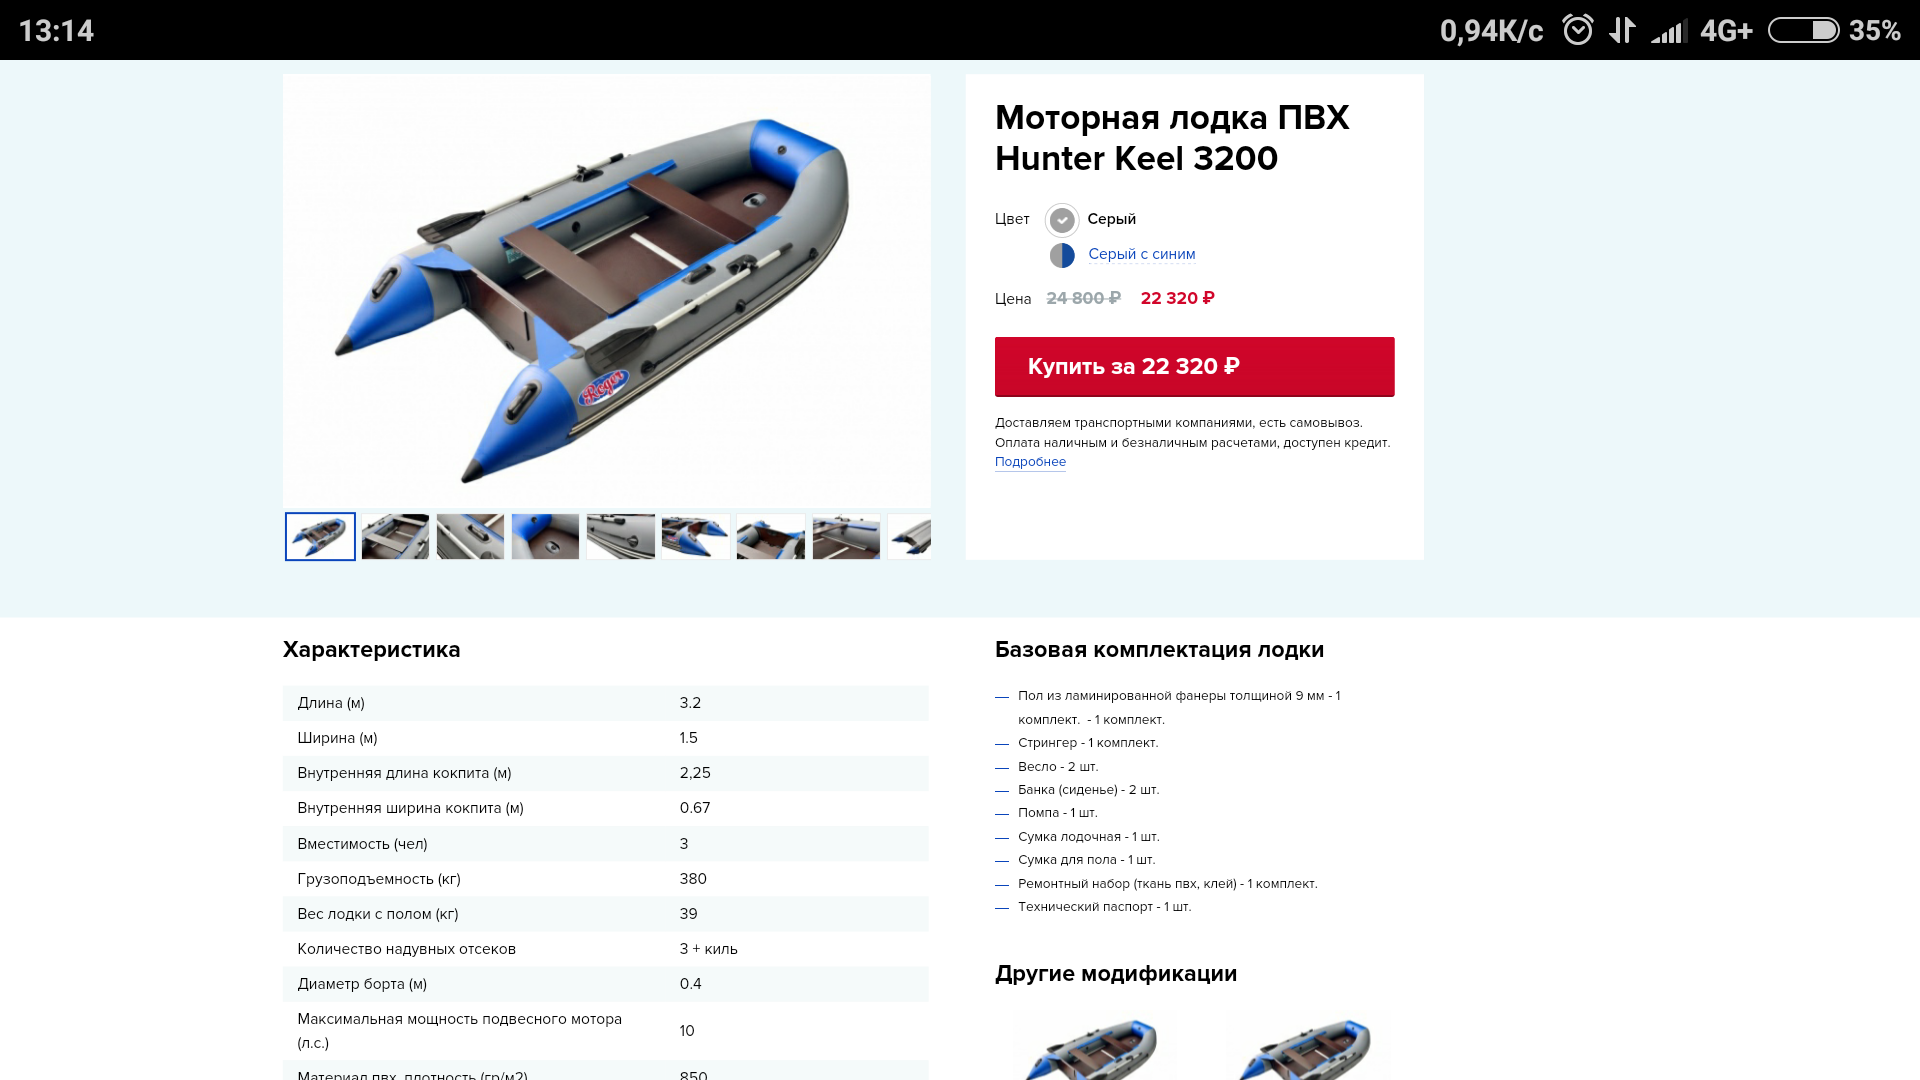This screenshot has height=1080, width=1920.
Task: Select the first gallery thumbnail
Action: (320, 537)
